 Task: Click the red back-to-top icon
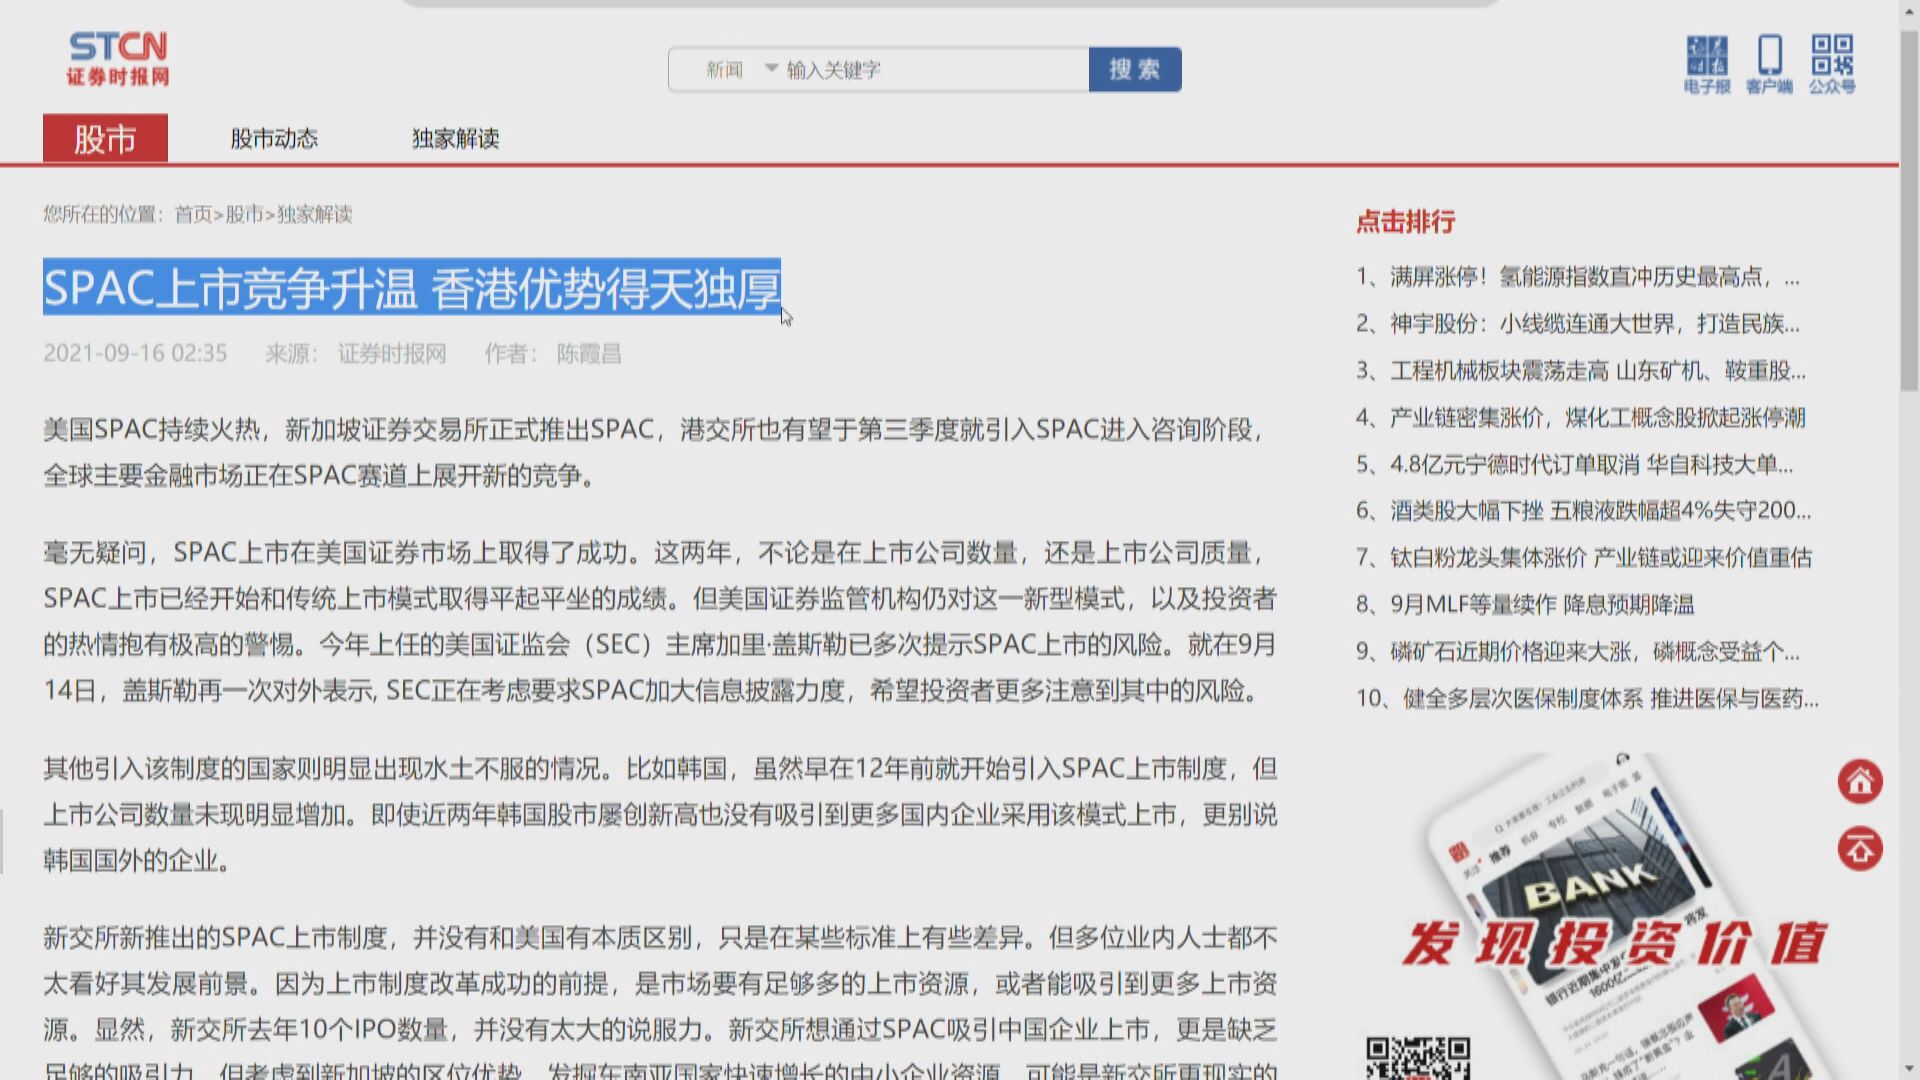pyautogui.click(x=1859, y=849)
